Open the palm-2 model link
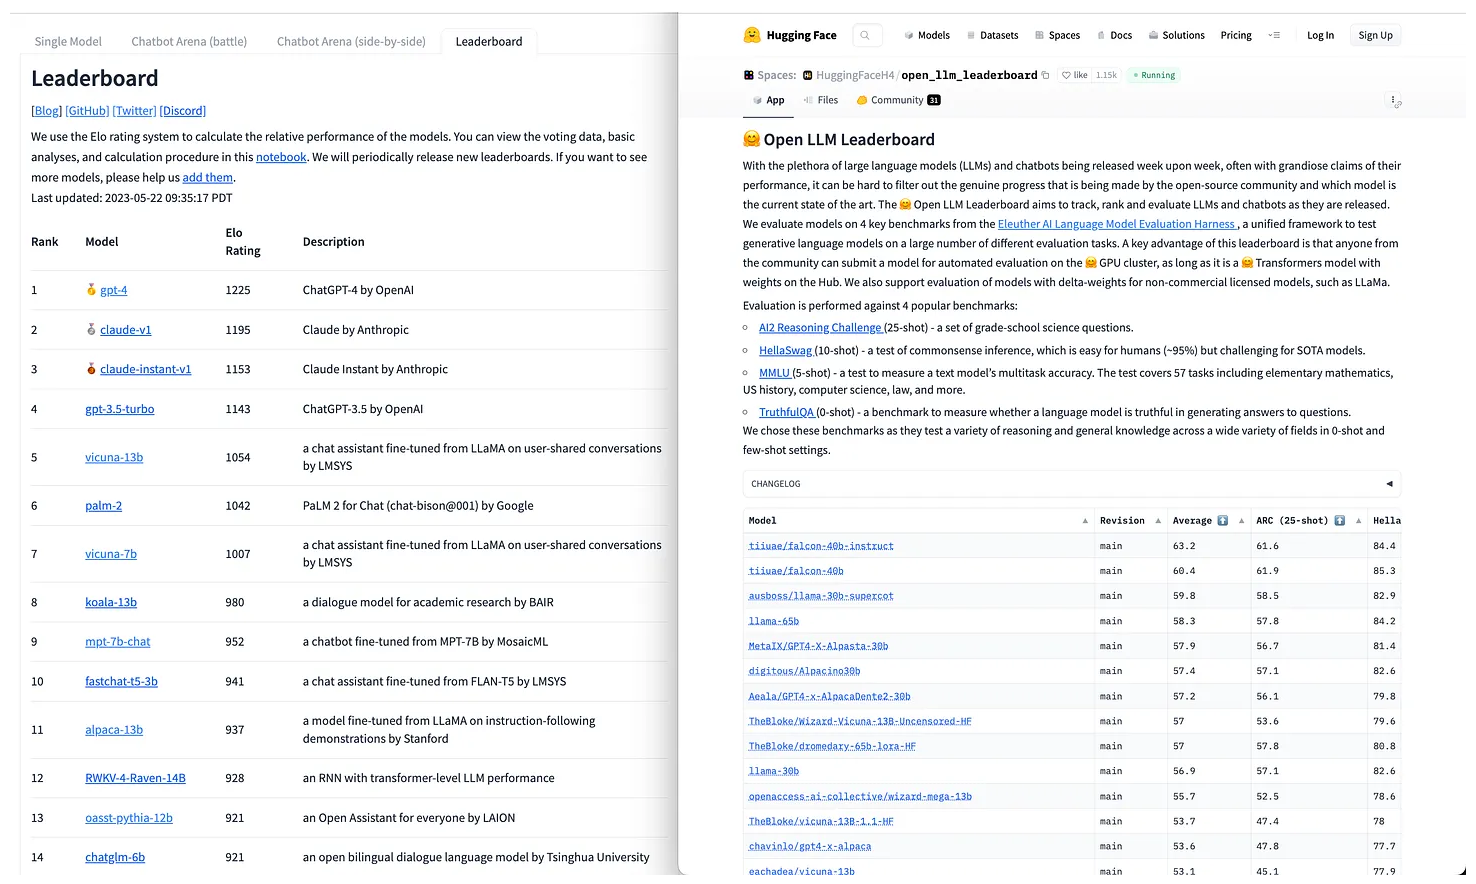1476x884 pixels. [104, 506]
